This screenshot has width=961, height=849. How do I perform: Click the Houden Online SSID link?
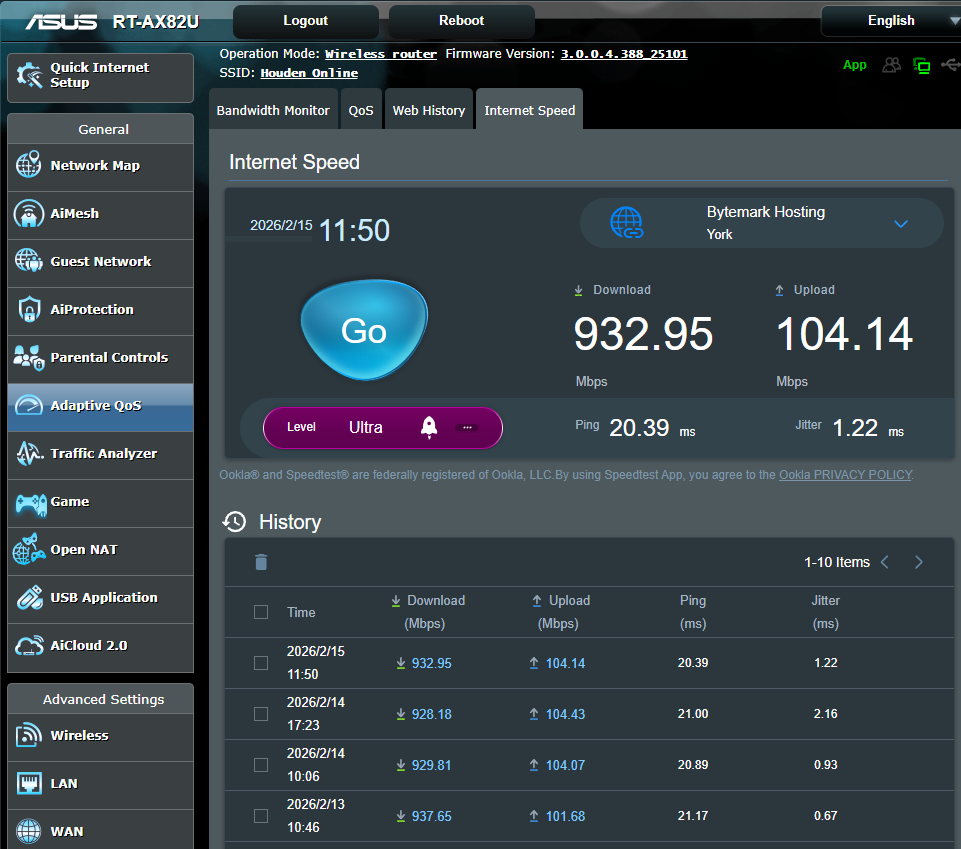pos(309,73)
